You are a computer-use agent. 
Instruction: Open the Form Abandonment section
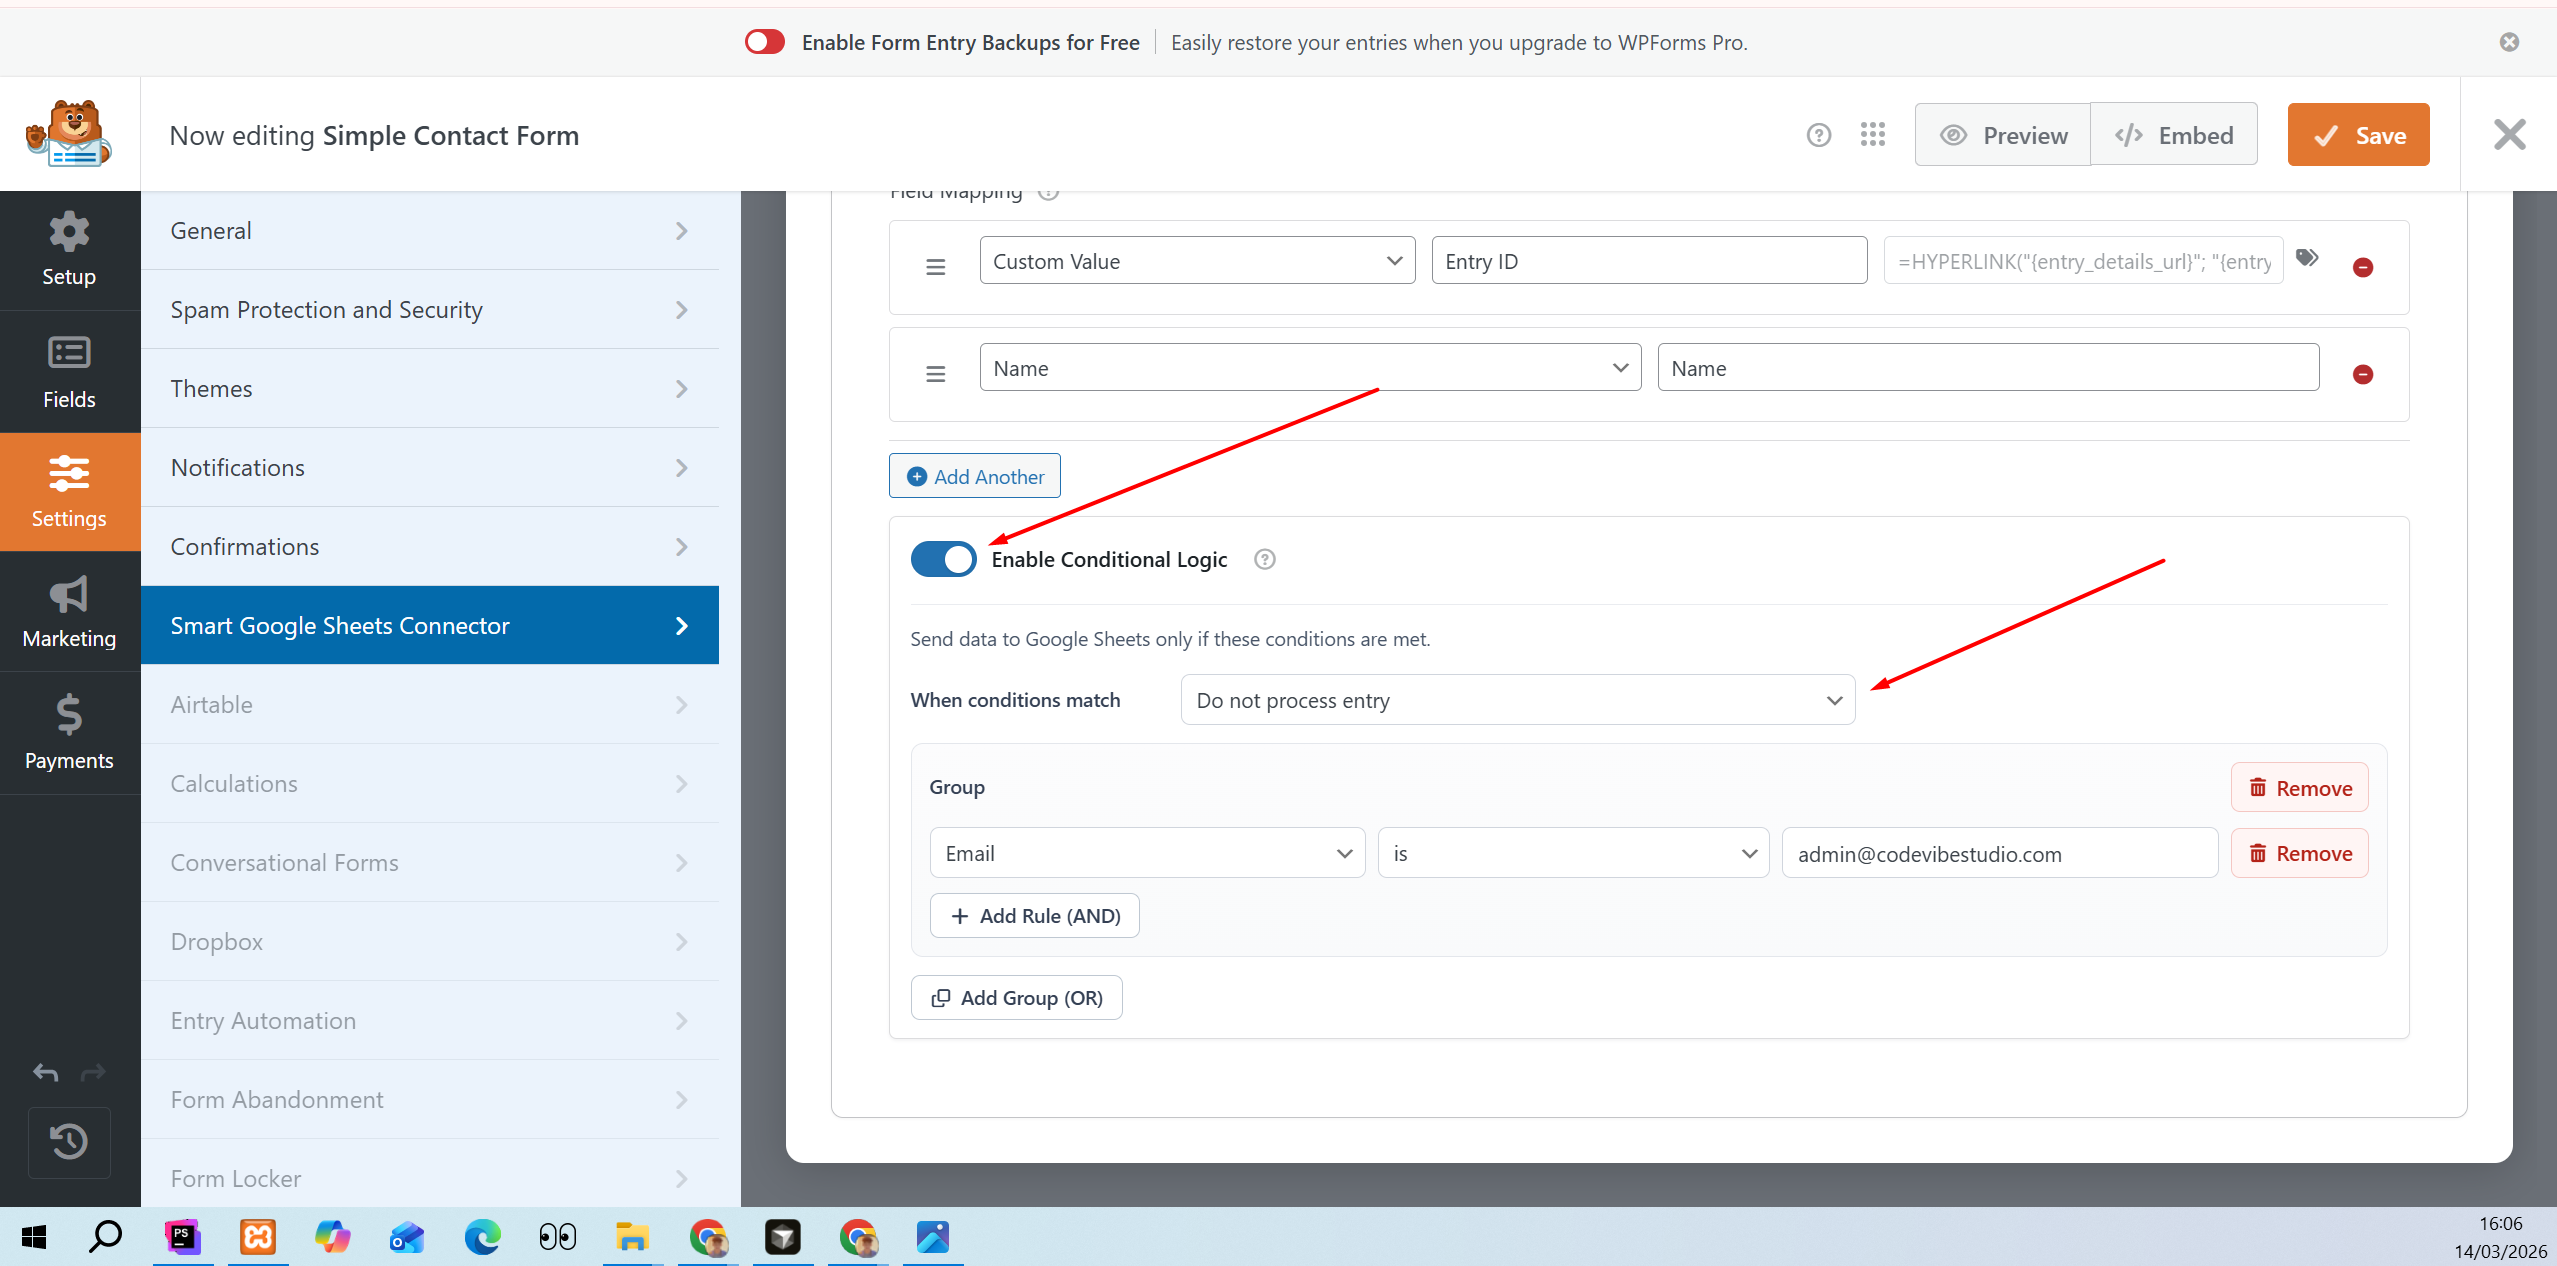tap(430, 1100)
